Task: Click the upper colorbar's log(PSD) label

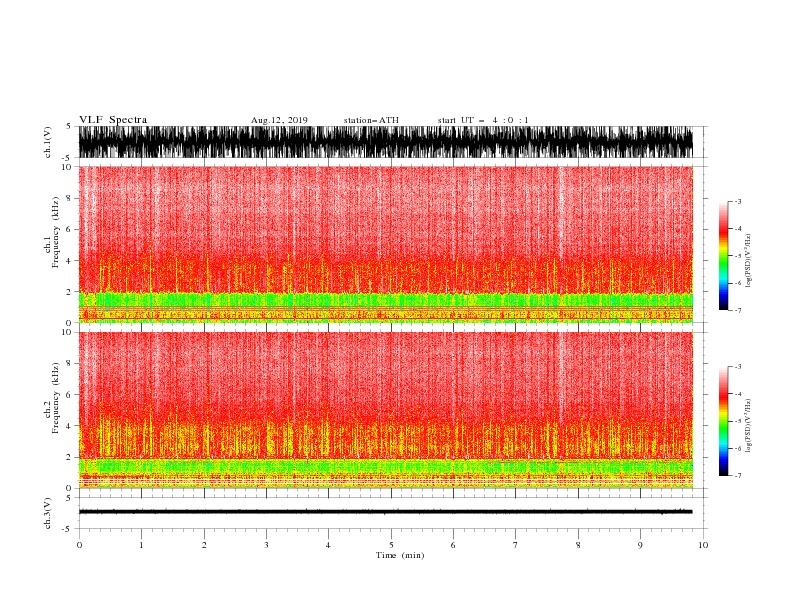Action: click(748, 261)
